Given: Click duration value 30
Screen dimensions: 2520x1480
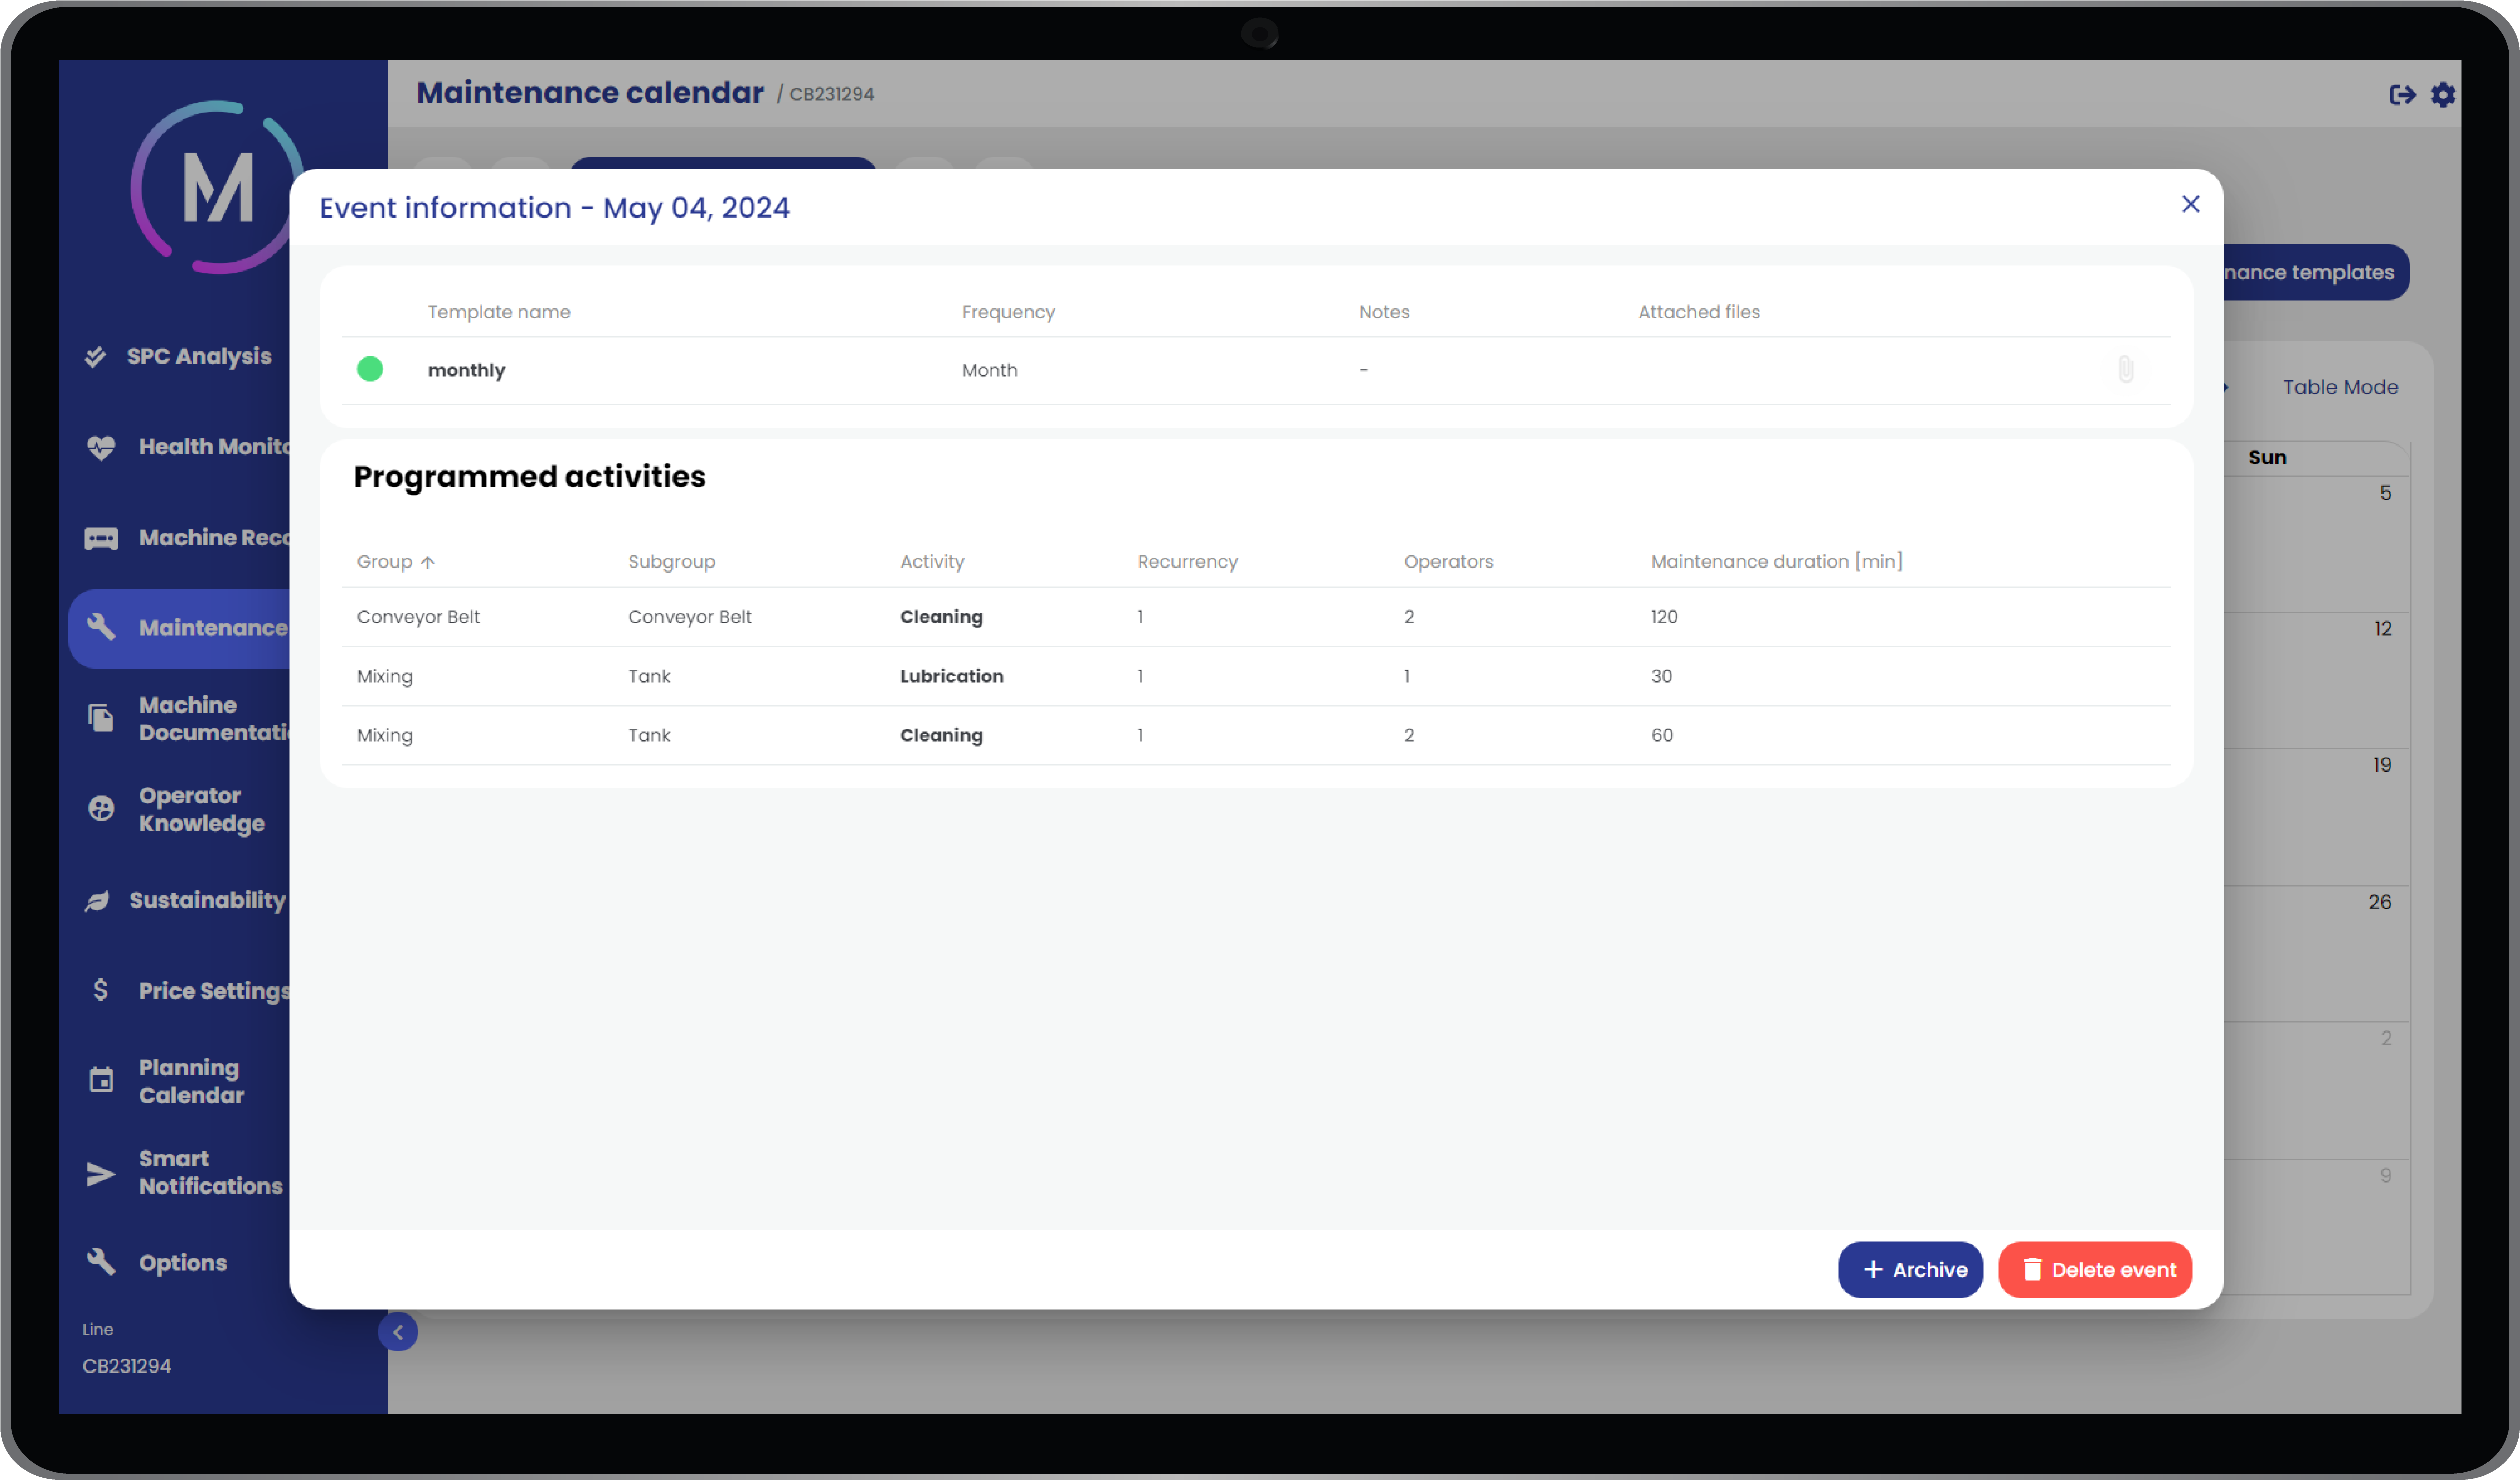Looking at the screenshot, I should click(1661, 676).
